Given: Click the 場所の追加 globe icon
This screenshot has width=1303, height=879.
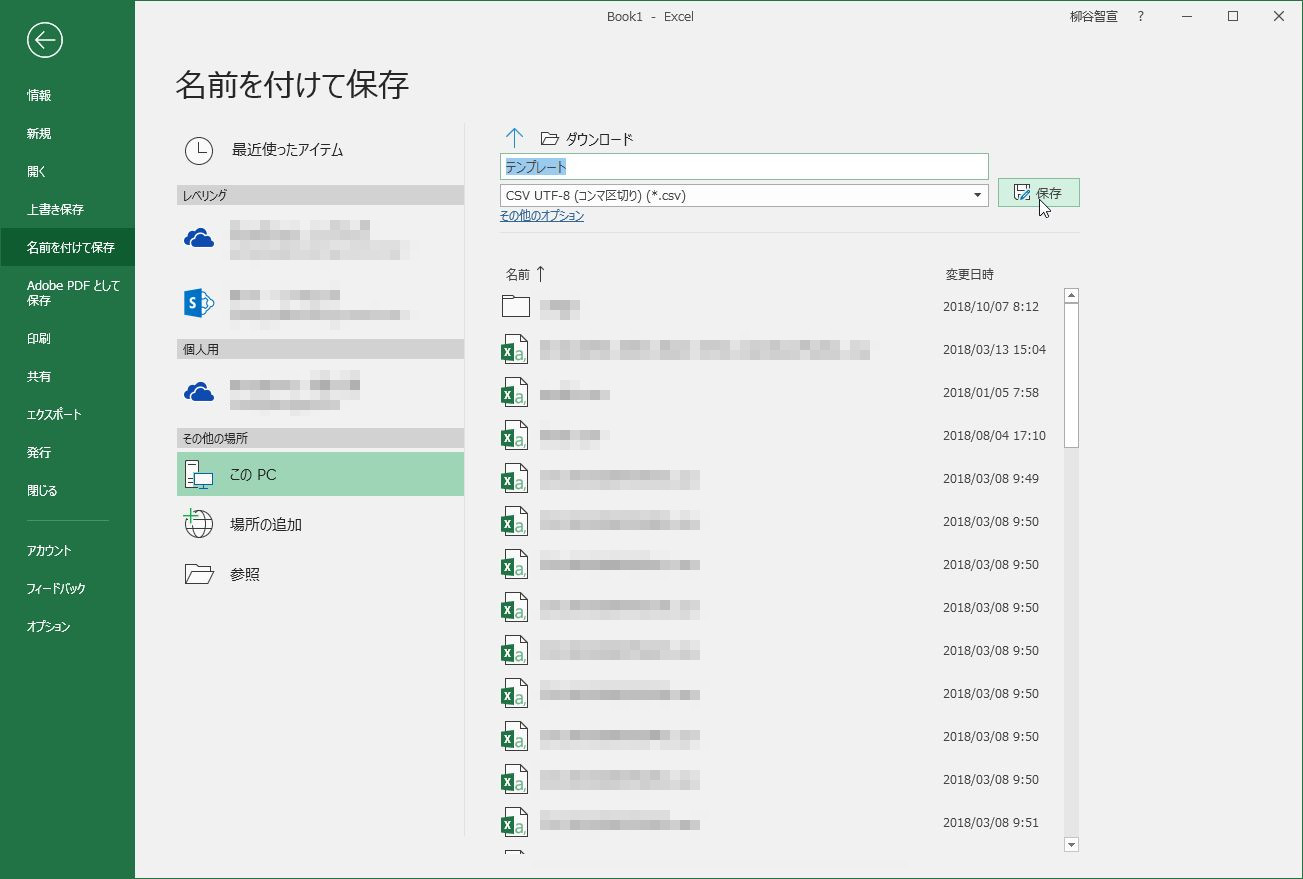Looking at the screenshot, I should pyautogui.click(x=199, y=524).
